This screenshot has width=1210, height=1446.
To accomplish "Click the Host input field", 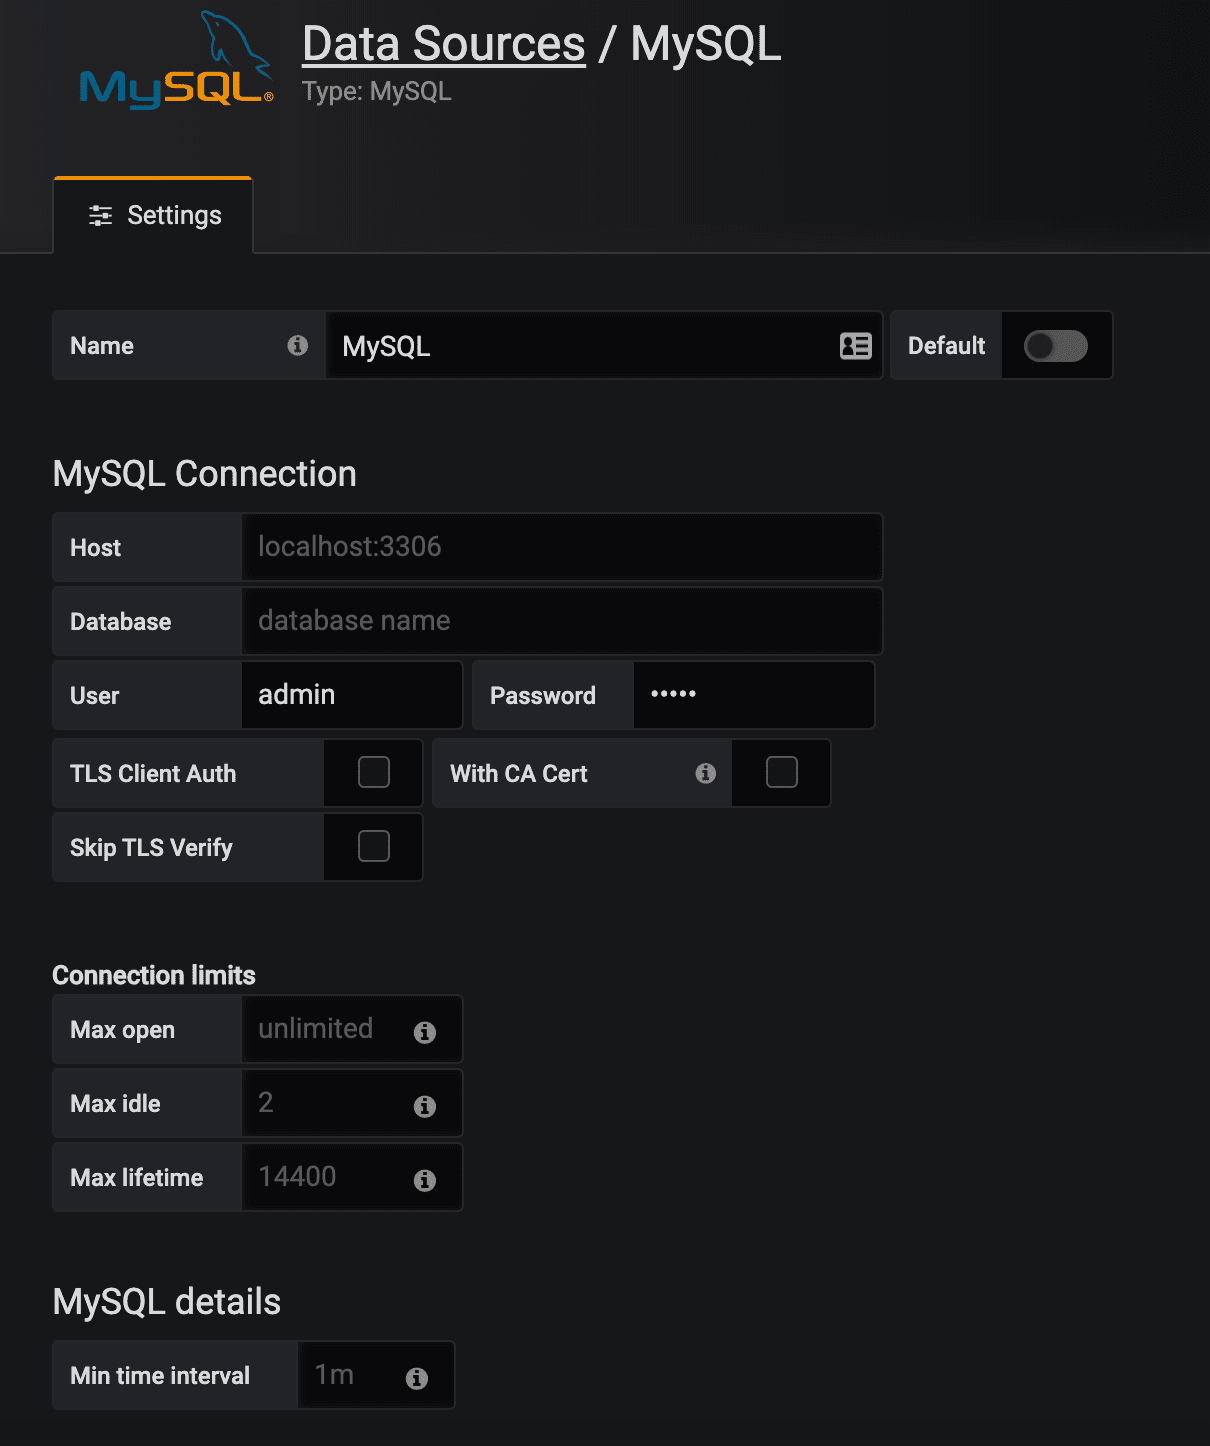I will (561, 547).
